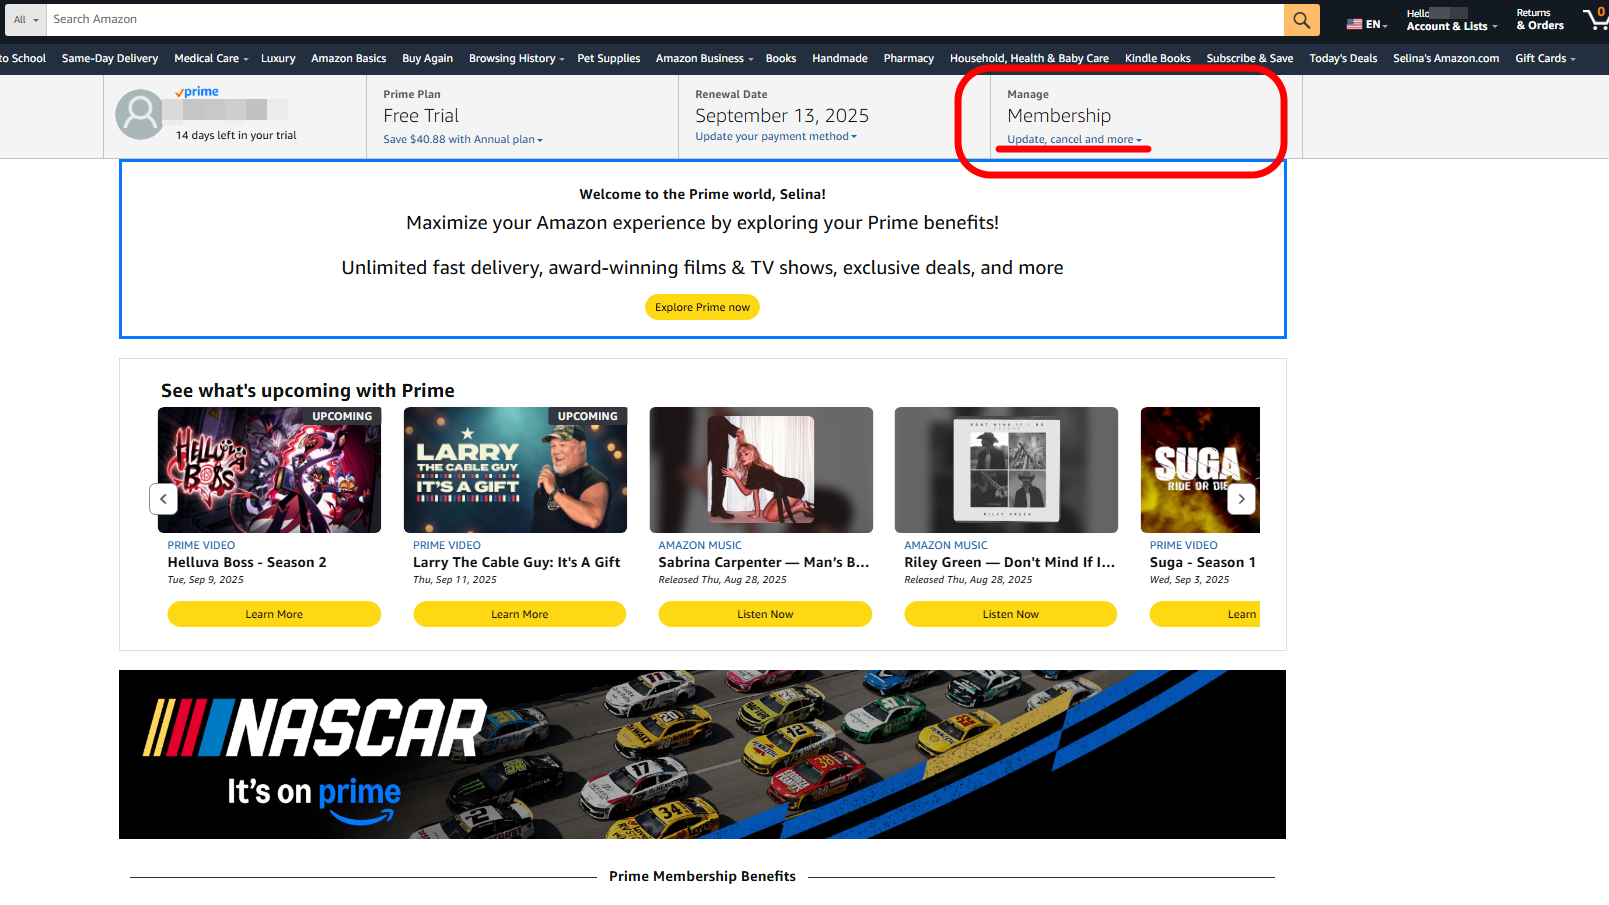
Task: Open Buy Again nav item
Action: pyautogui.click(x=427, y=58)
